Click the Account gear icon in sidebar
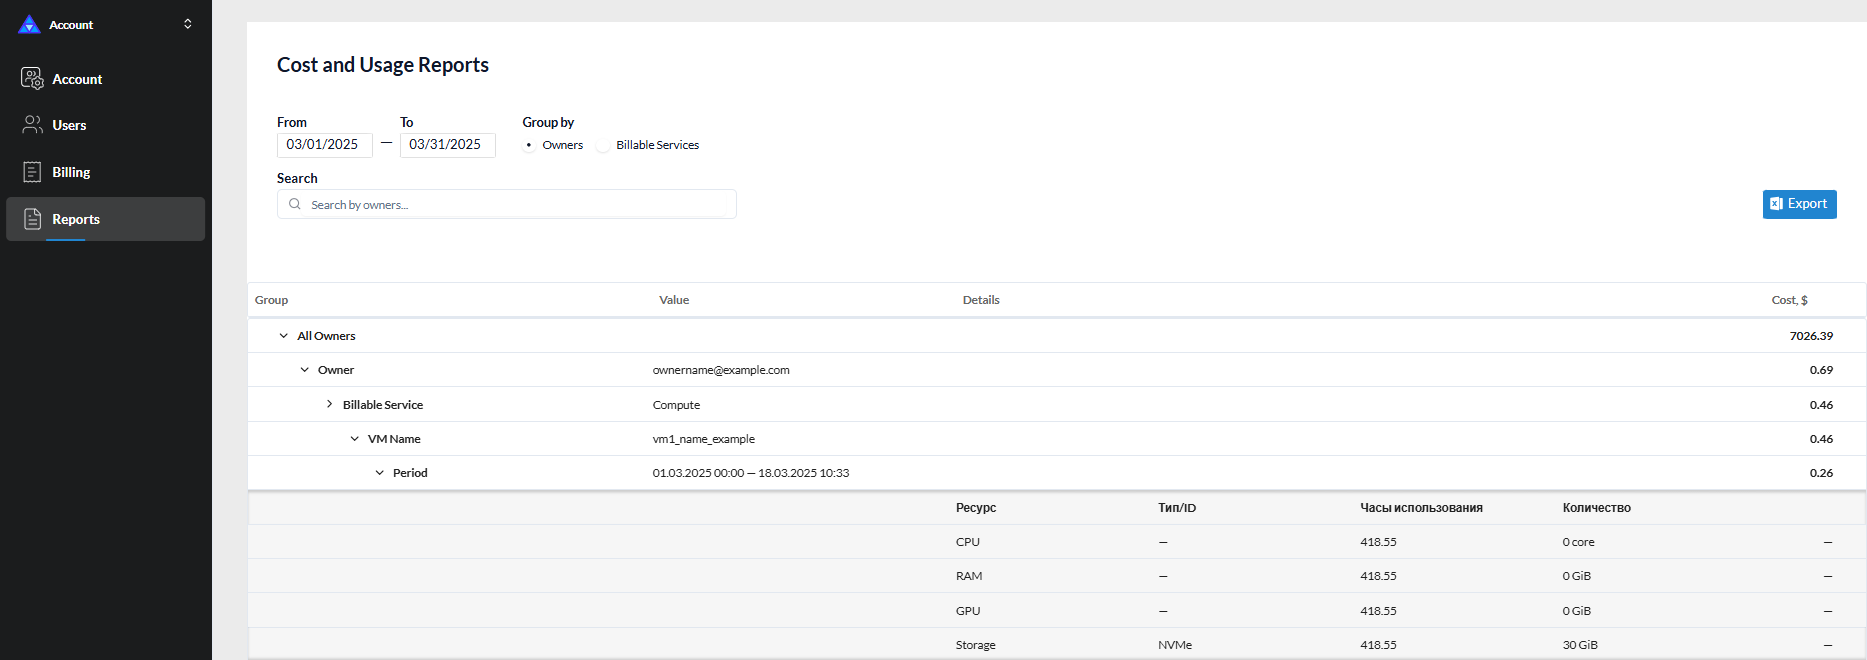Image resolution: width=1867 pixels, height=660 pixels. 32,78
